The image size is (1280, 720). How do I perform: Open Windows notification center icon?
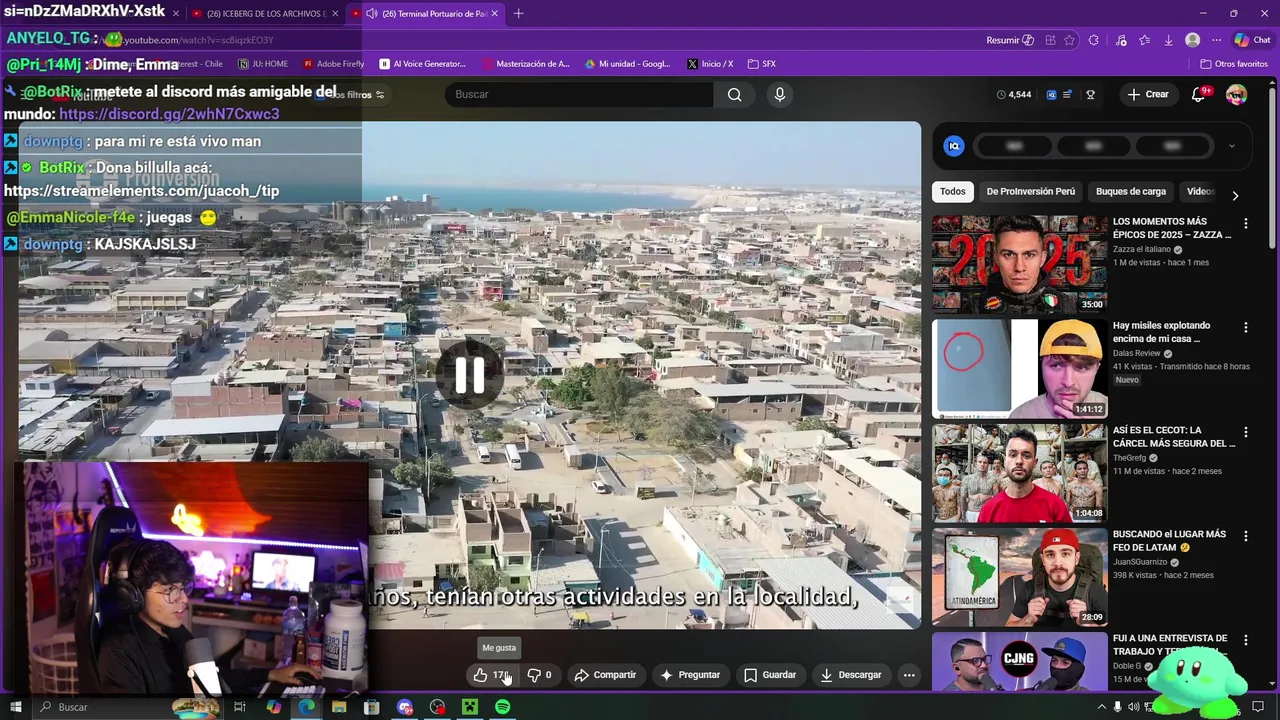pos(1258,707)
